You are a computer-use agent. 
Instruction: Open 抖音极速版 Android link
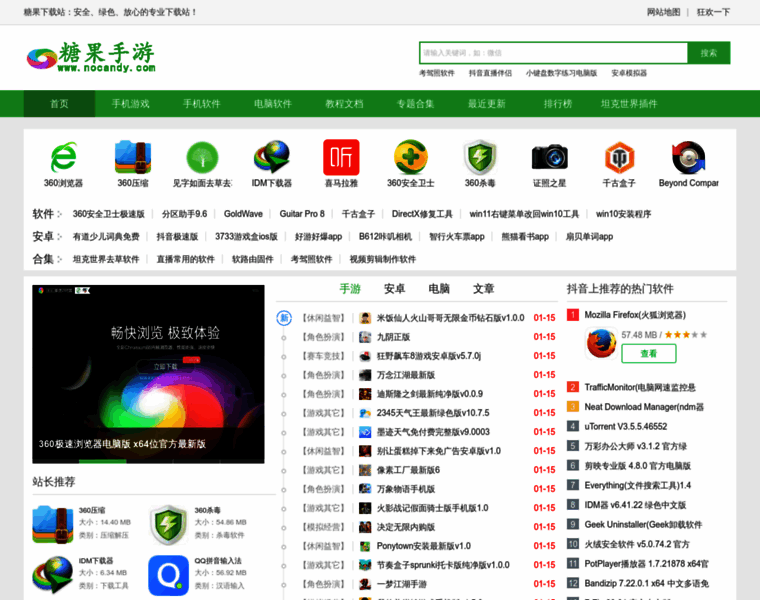pyautogui.click(x=177, y=237)
